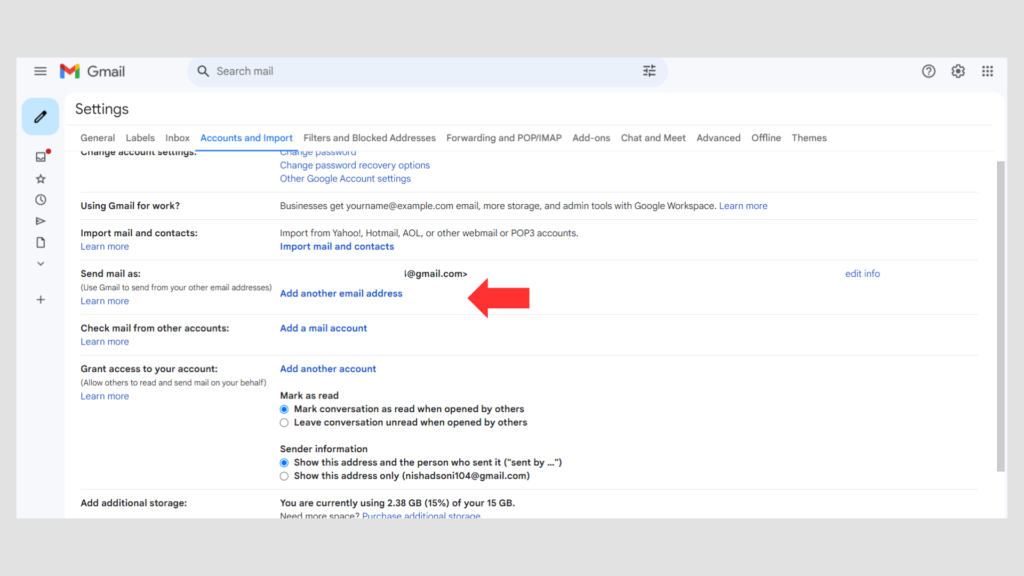Open Other Google Account settings link
Image resolution: width=1024 pixels, height=576 pixels.
[345, 178]
